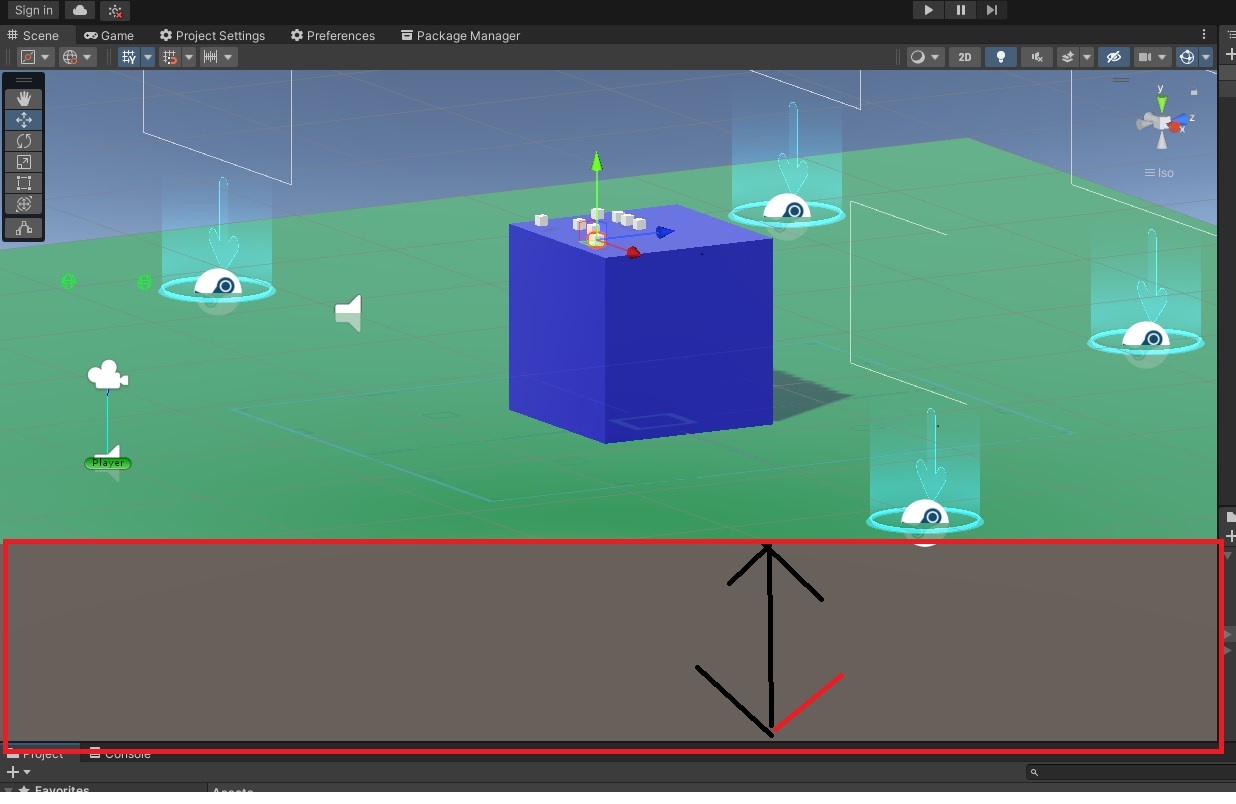Select the Rotate tool

pyautogui.click(x=24, y=141)
